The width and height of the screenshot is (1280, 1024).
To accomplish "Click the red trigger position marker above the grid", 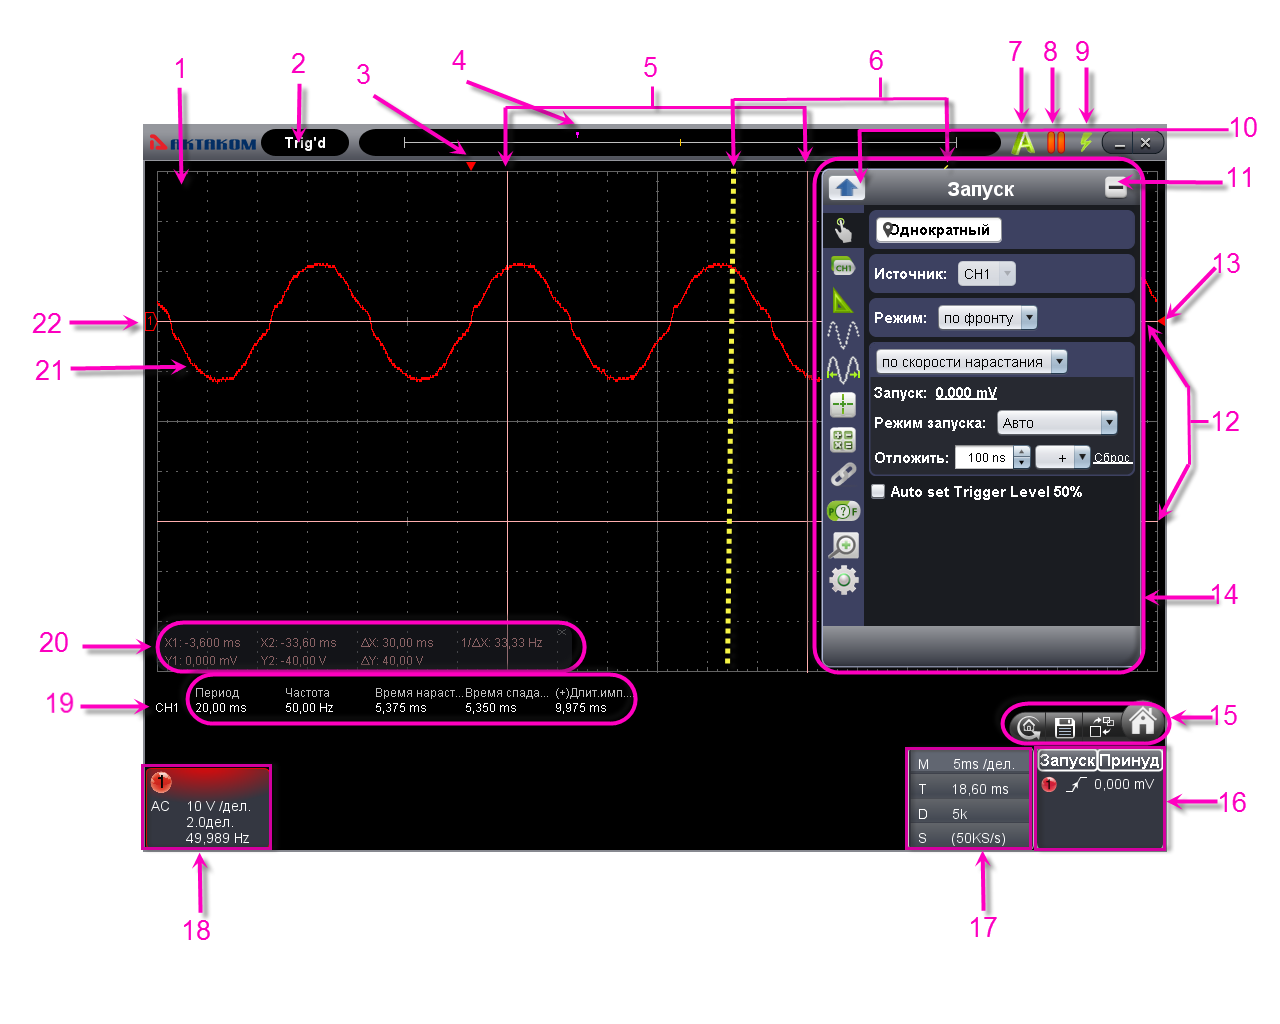I will point(471,165).
